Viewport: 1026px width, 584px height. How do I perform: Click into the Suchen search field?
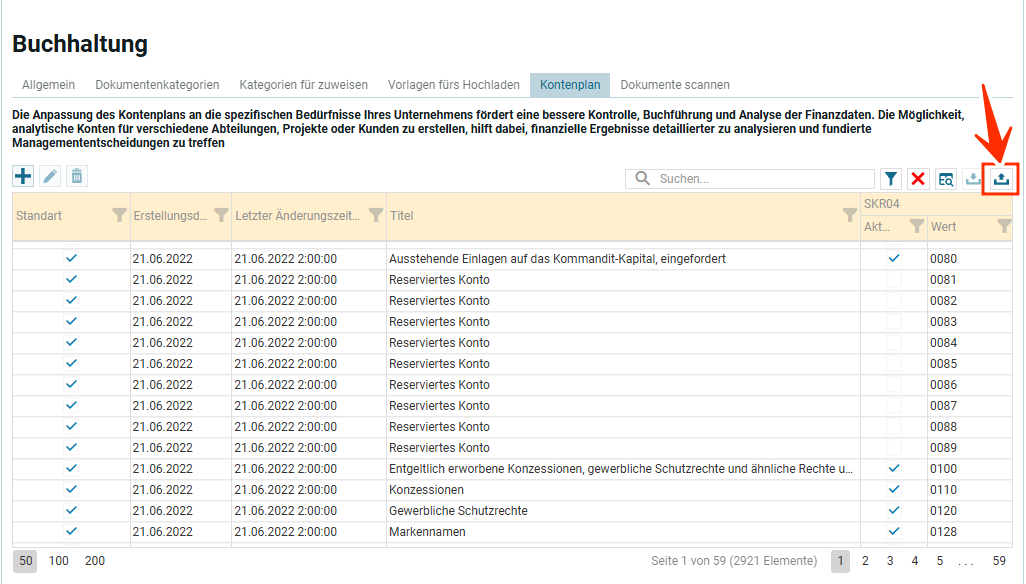[x=760, y=179]
